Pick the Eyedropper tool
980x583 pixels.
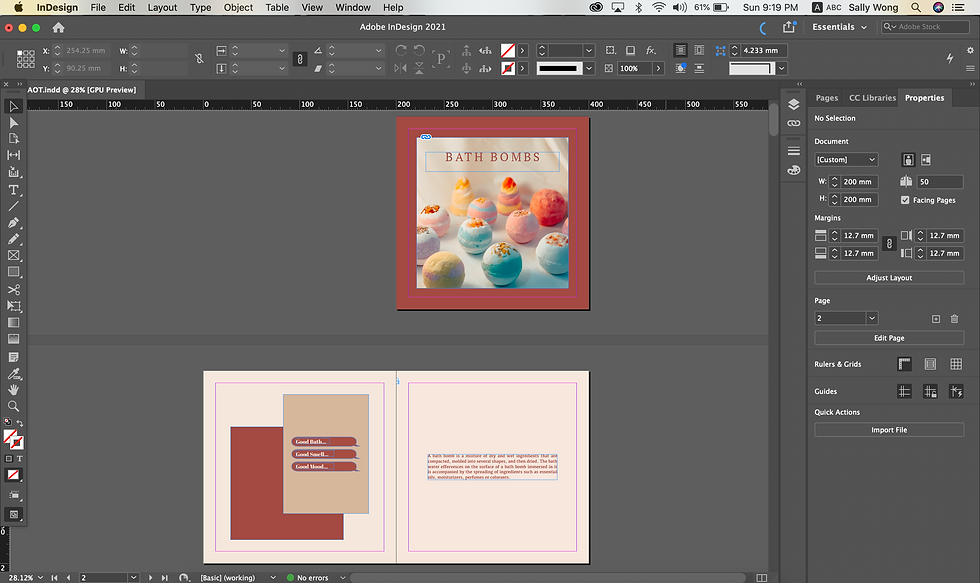pos(14,373)
